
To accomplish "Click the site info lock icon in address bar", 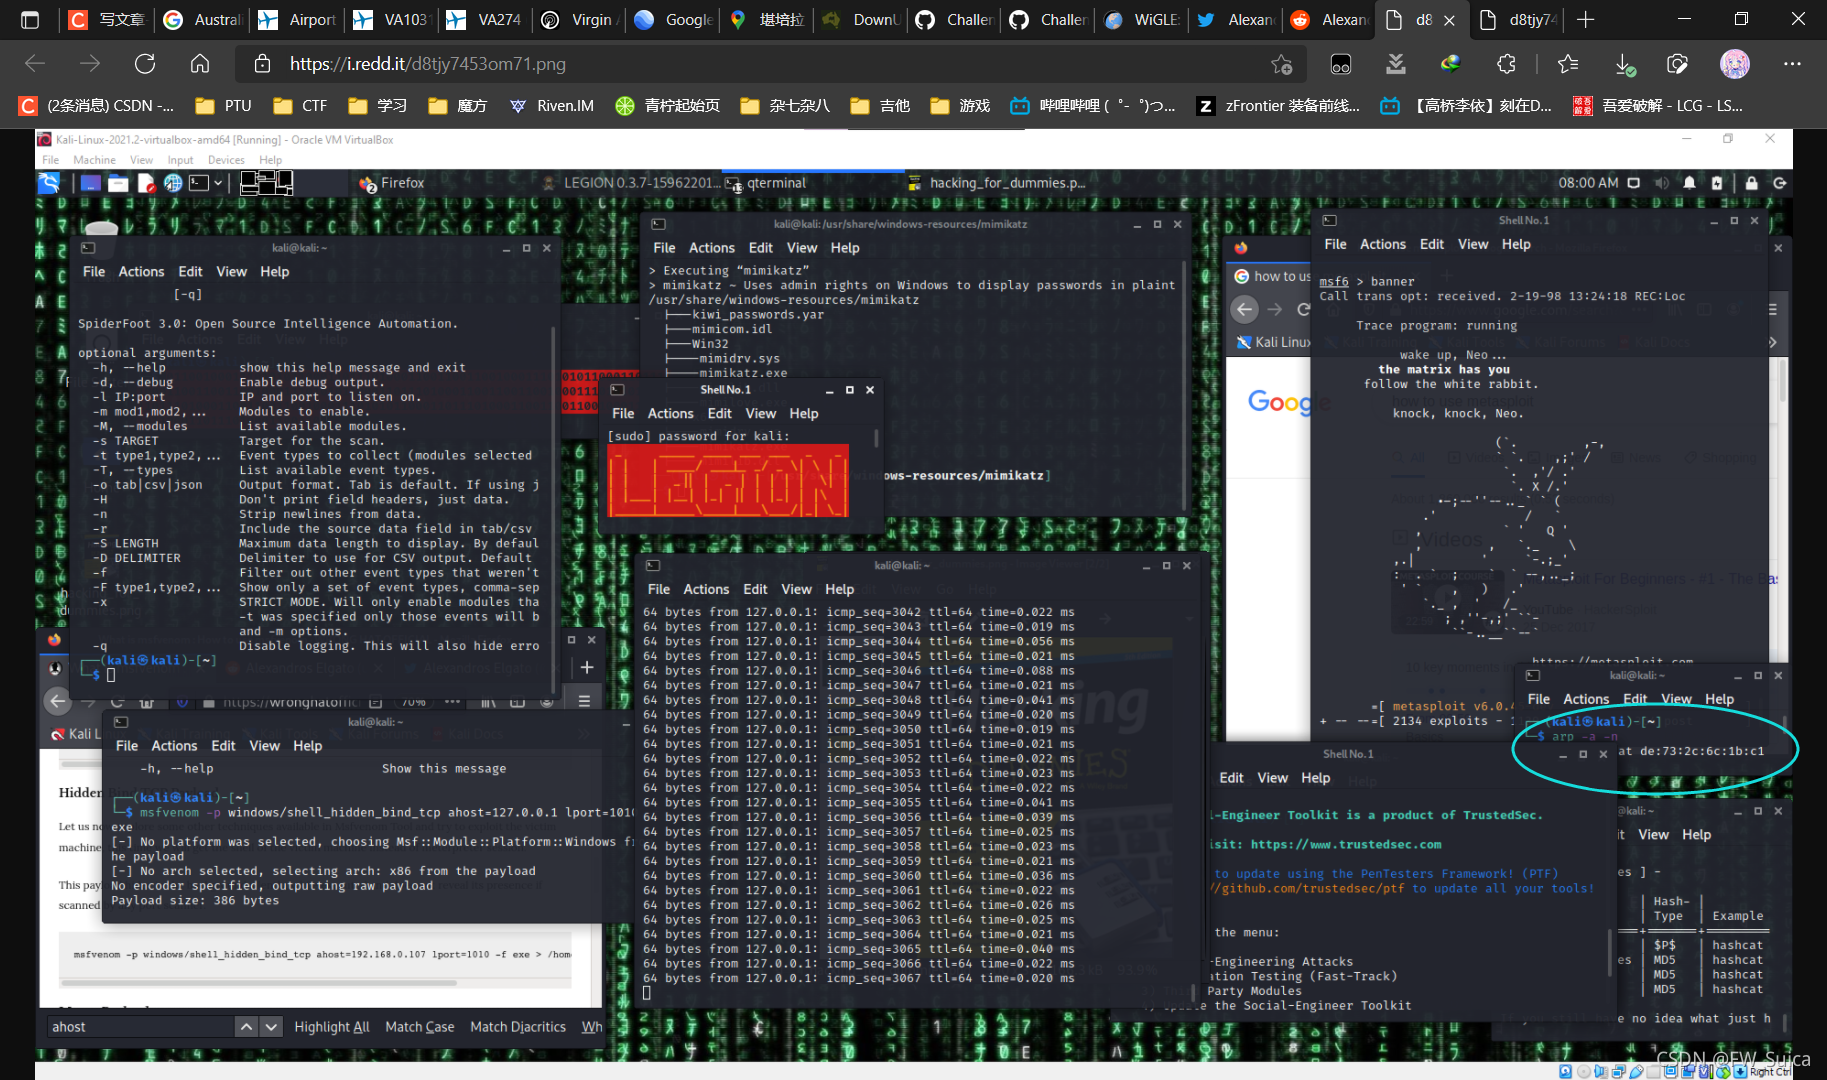I will click(262, 64).
